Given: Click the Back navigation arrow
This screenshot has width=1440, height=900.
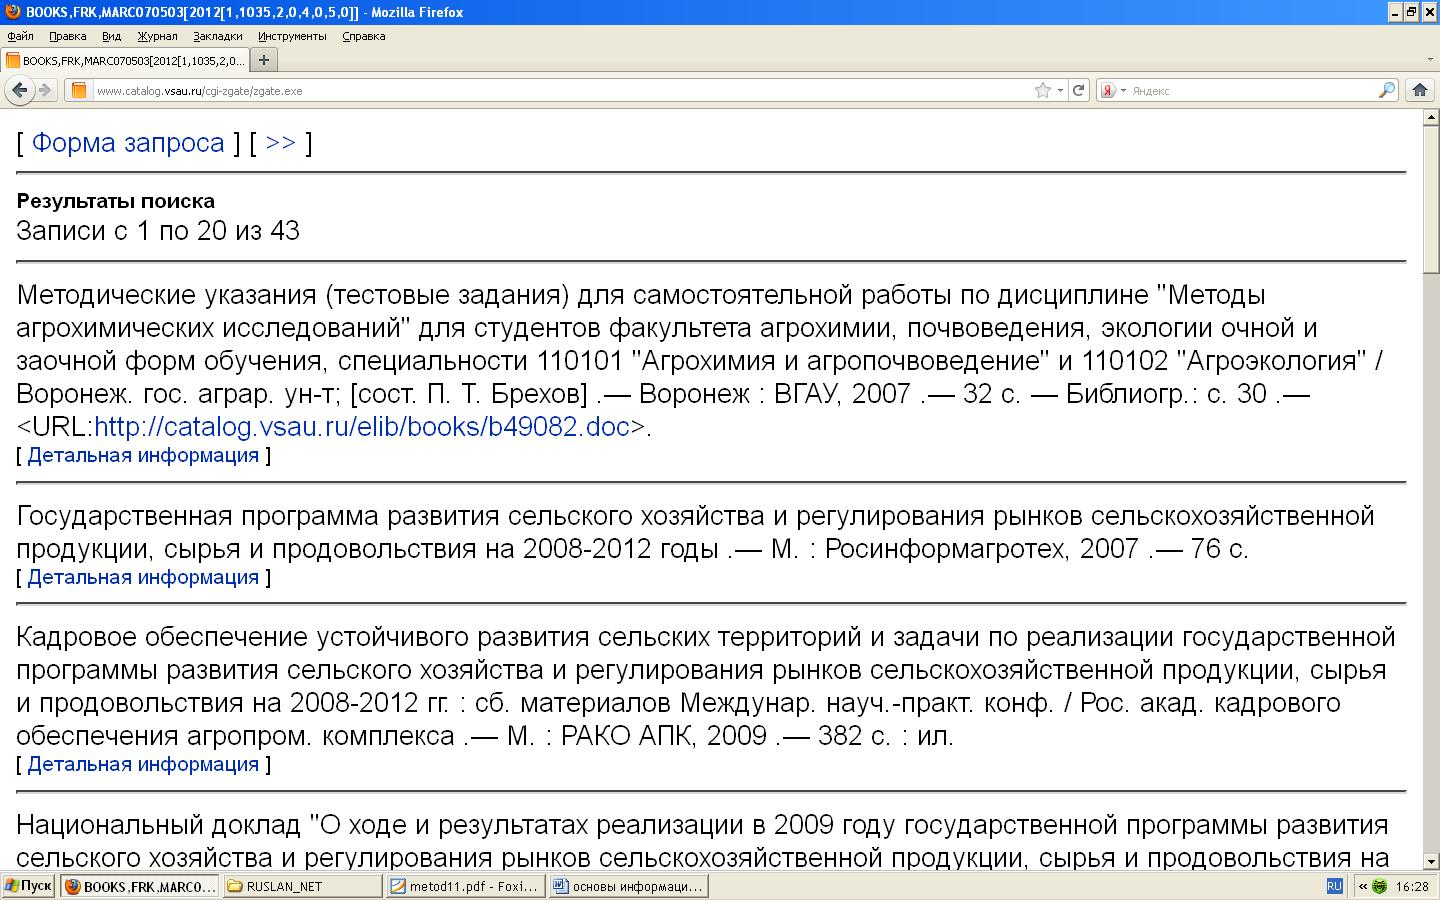Looking at the screenshot, I should (x=19, y=90).
